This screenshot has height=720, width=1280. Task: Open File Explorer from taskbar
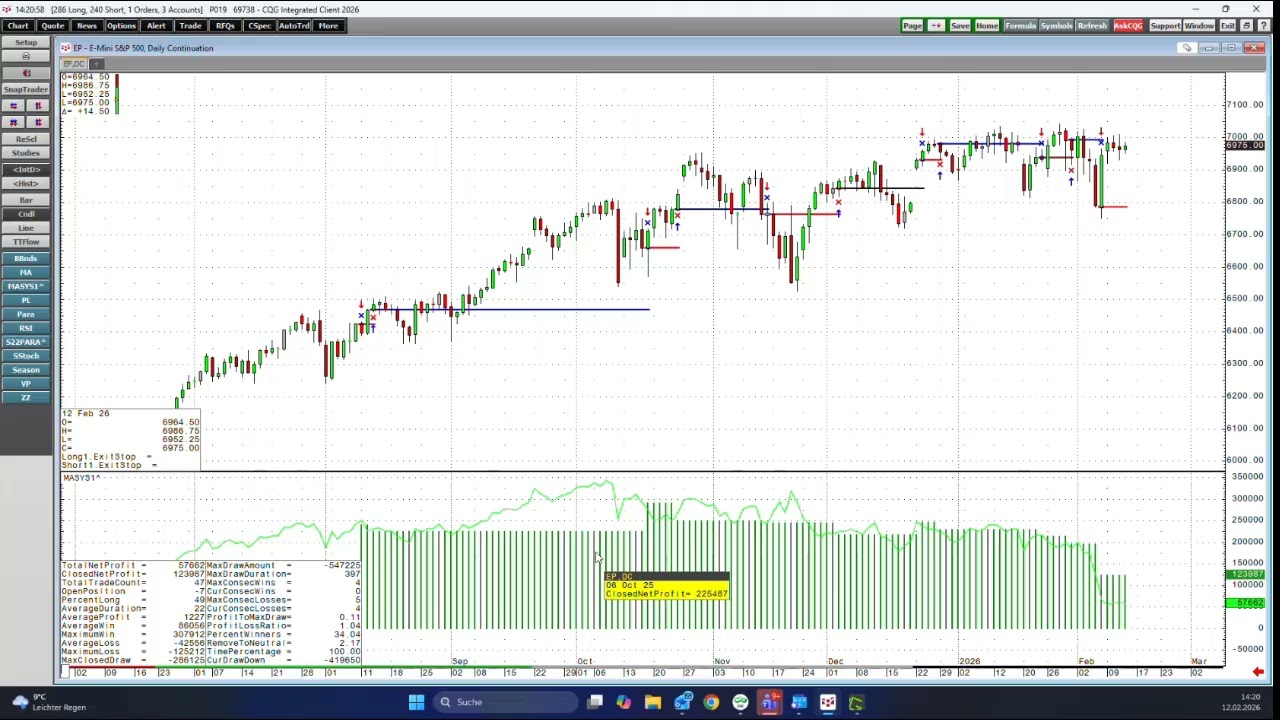pyautogui.click(x=653, y=702)
